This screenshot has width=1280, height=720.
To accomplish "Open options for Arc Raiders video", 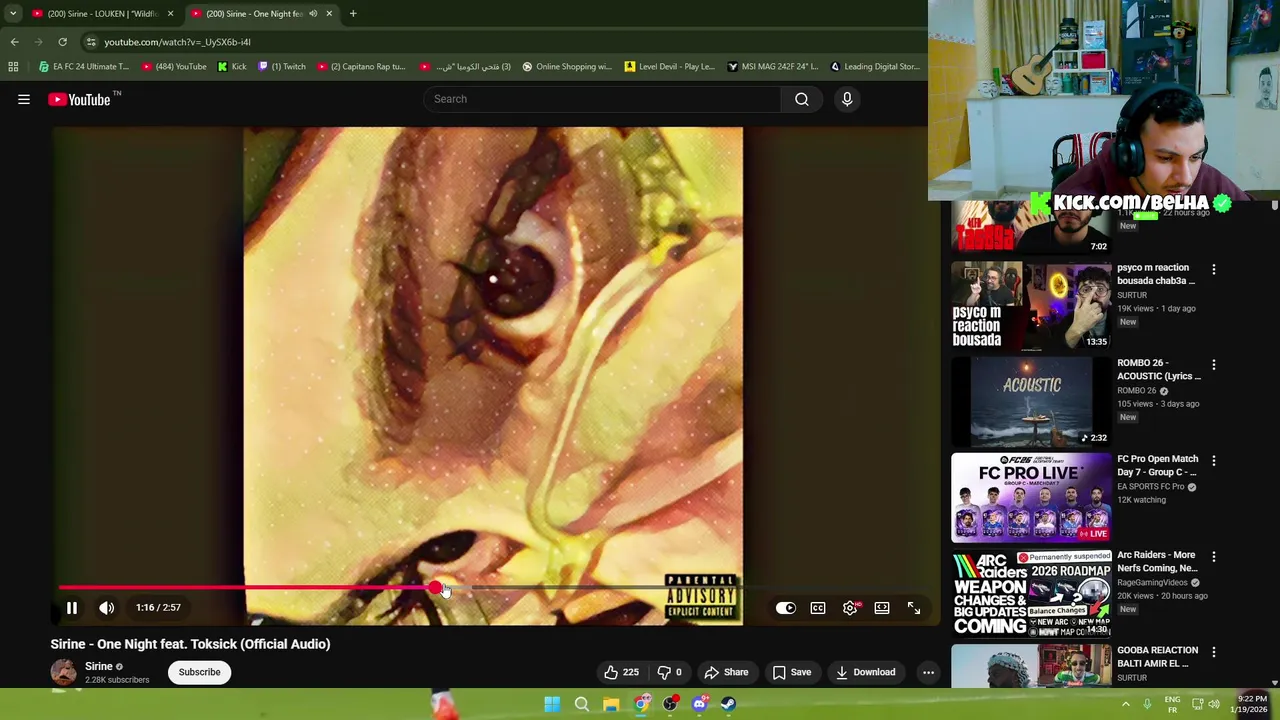I will click(1214, 557).
